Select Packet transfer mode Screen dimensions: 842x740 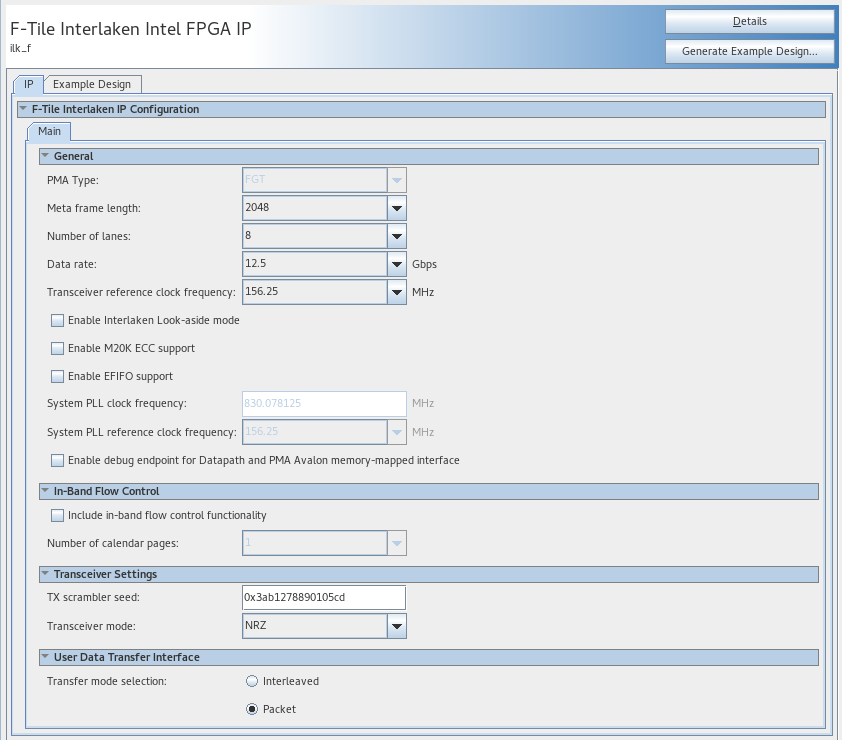(x=252, y=709)
